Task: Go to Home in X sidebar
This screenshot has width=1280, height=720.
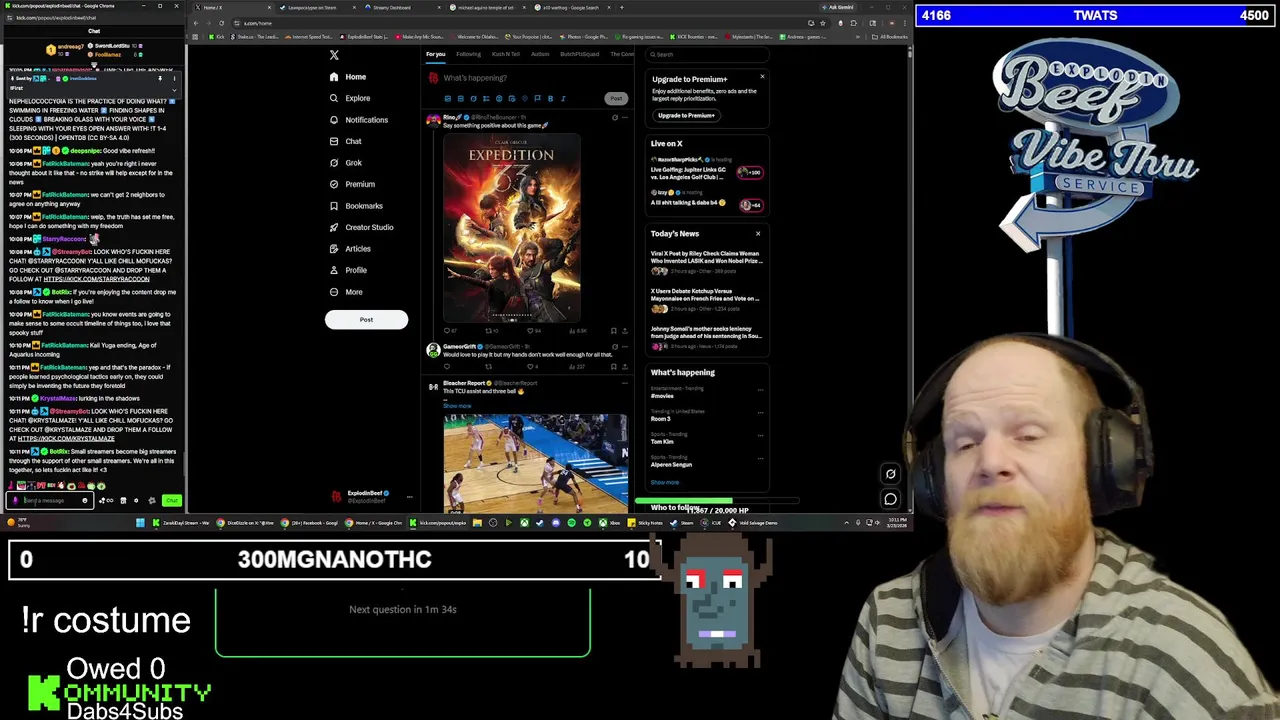Action: [x=348, y=77]
